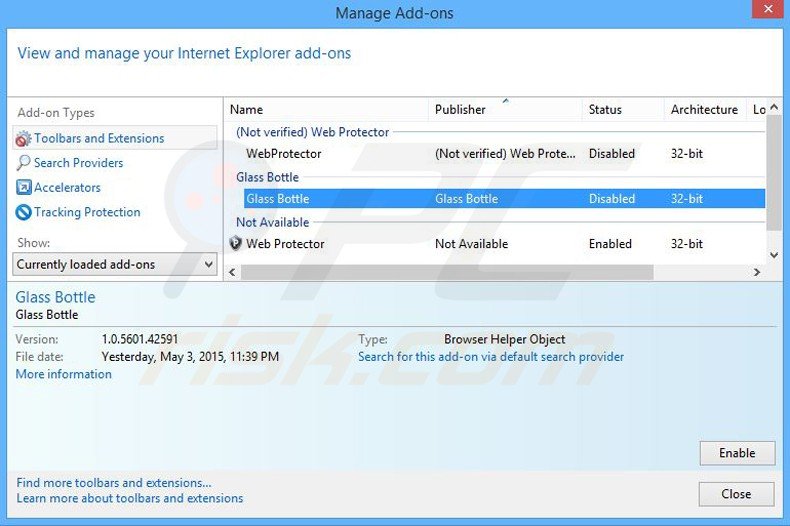
Task: Click the vertical scrollbar thumb
Action: point(774,173)
